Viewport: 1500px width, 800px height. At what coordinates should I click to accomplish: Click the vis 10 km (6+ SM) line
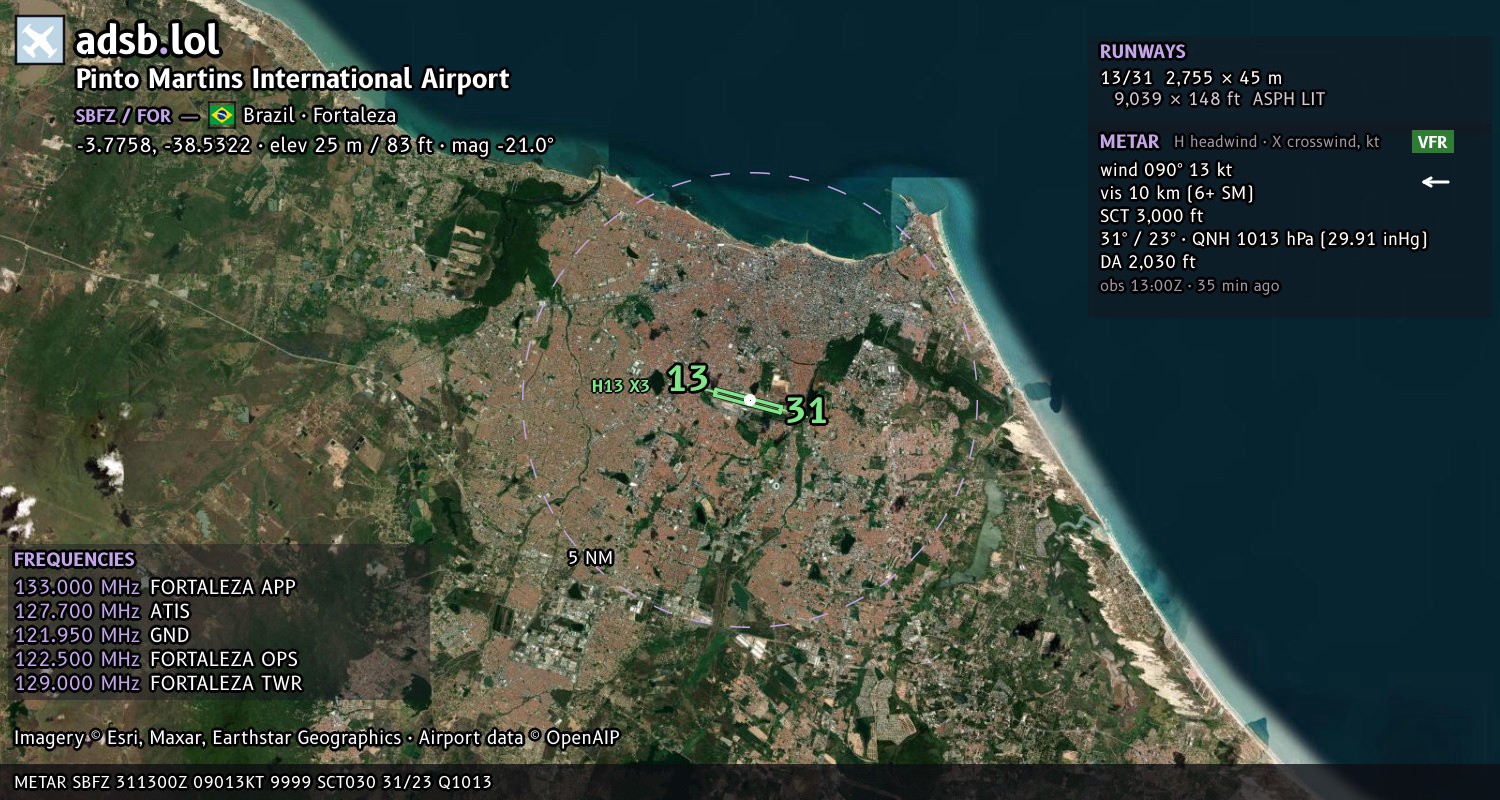point(1177,193)
